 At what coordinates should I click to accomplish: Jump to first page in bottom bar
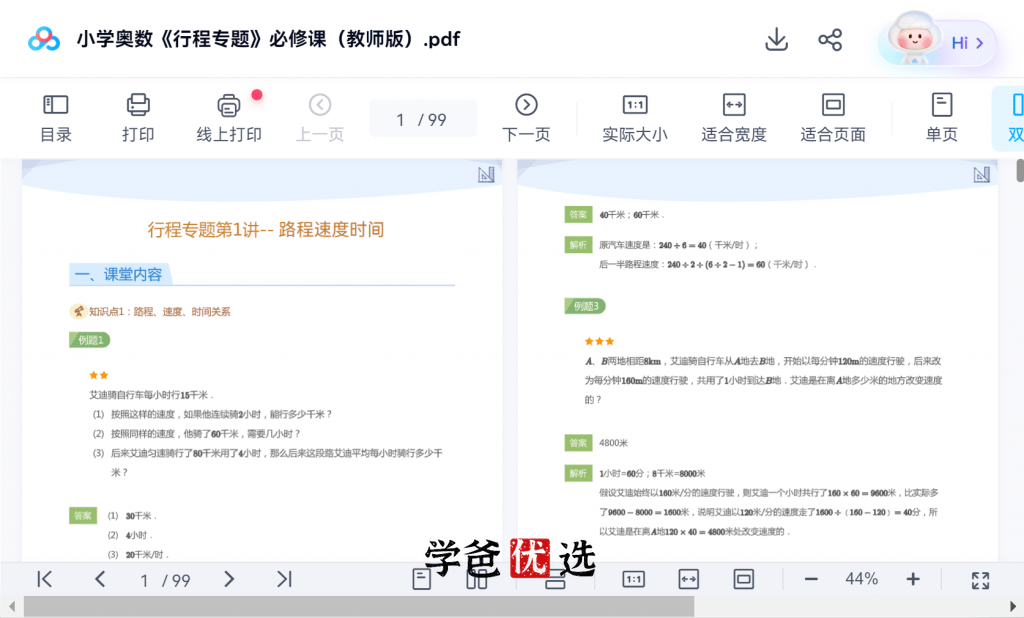[x=44, y=579]
